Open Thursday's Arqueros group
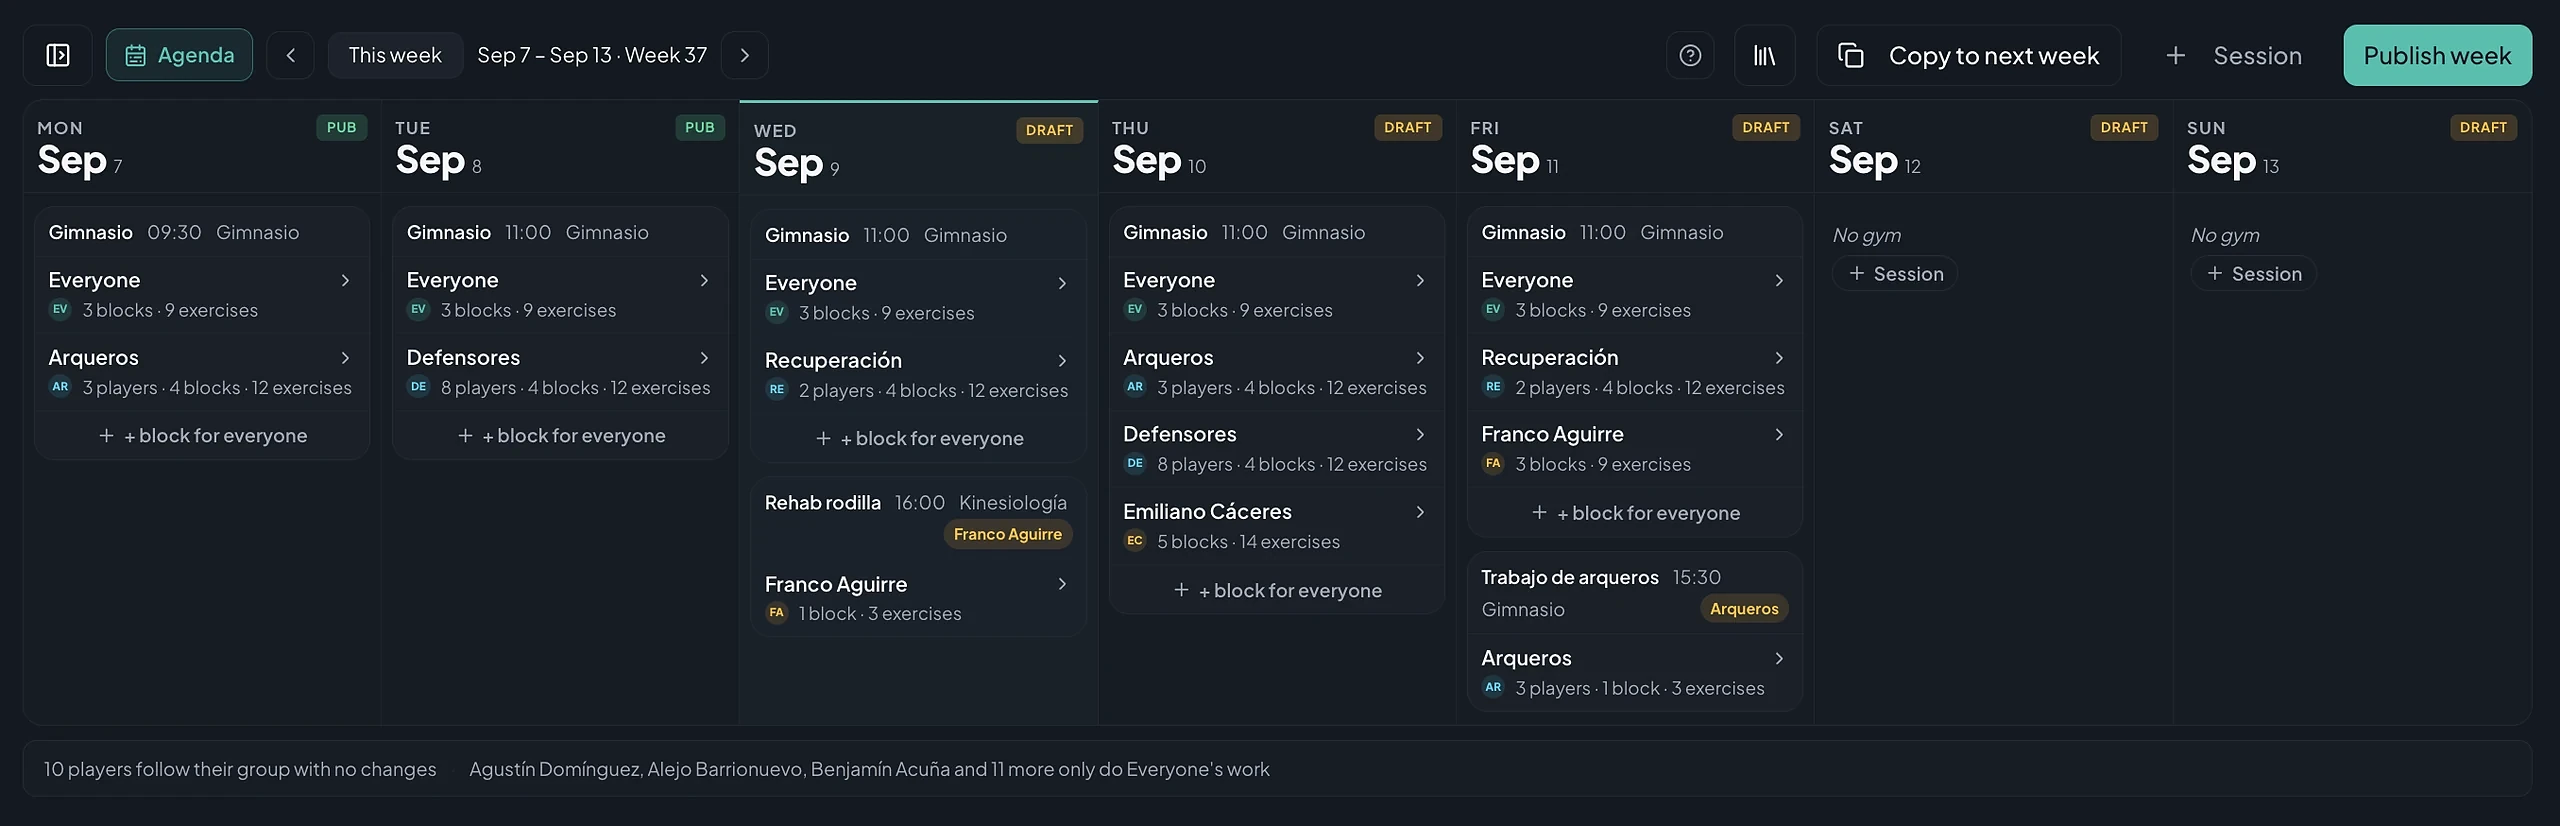This screenshot has height=826, width=2560. tap(1276, 371)
